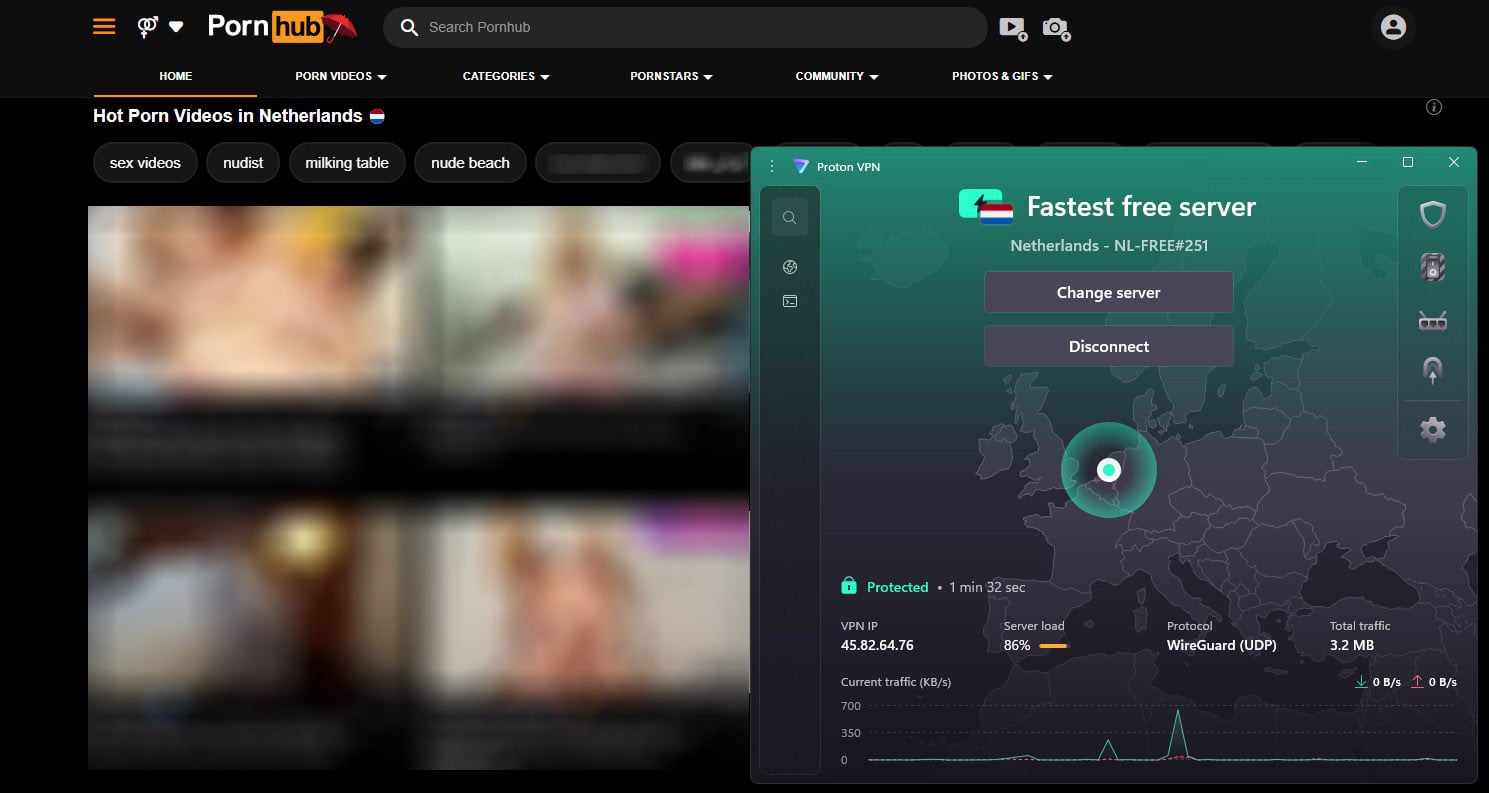This screenshot has width=1489, height=793.
Task: Select the "1 min 32 sec" session timer
Action: [x=986, y=587]
